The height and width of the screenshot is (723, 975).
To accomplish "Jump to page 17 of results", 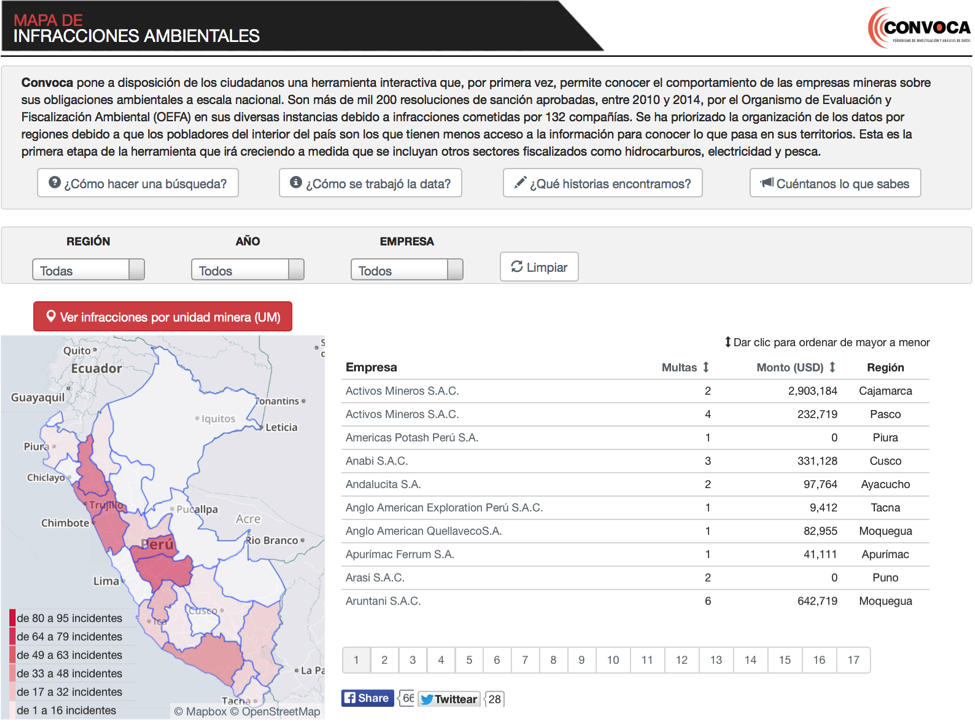I will (853, 660).
